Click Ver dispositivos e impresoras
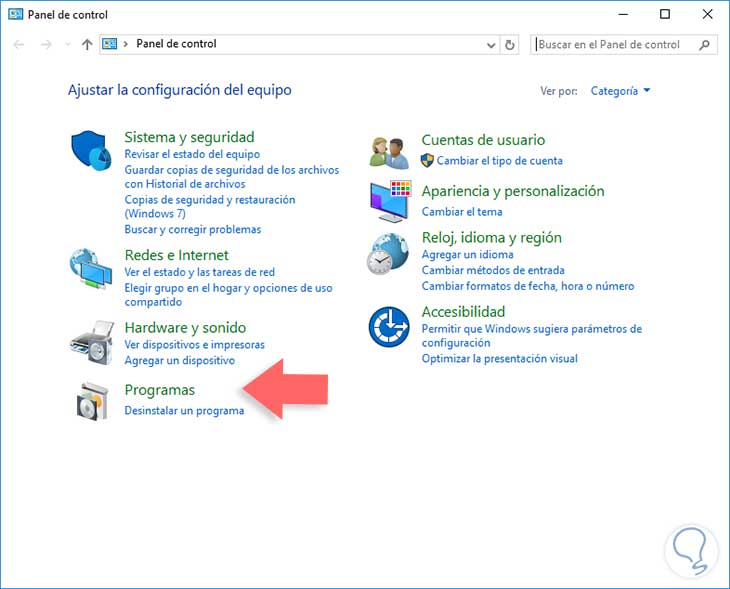This screenshot has height=589, width=730. [x=195, y=345]
